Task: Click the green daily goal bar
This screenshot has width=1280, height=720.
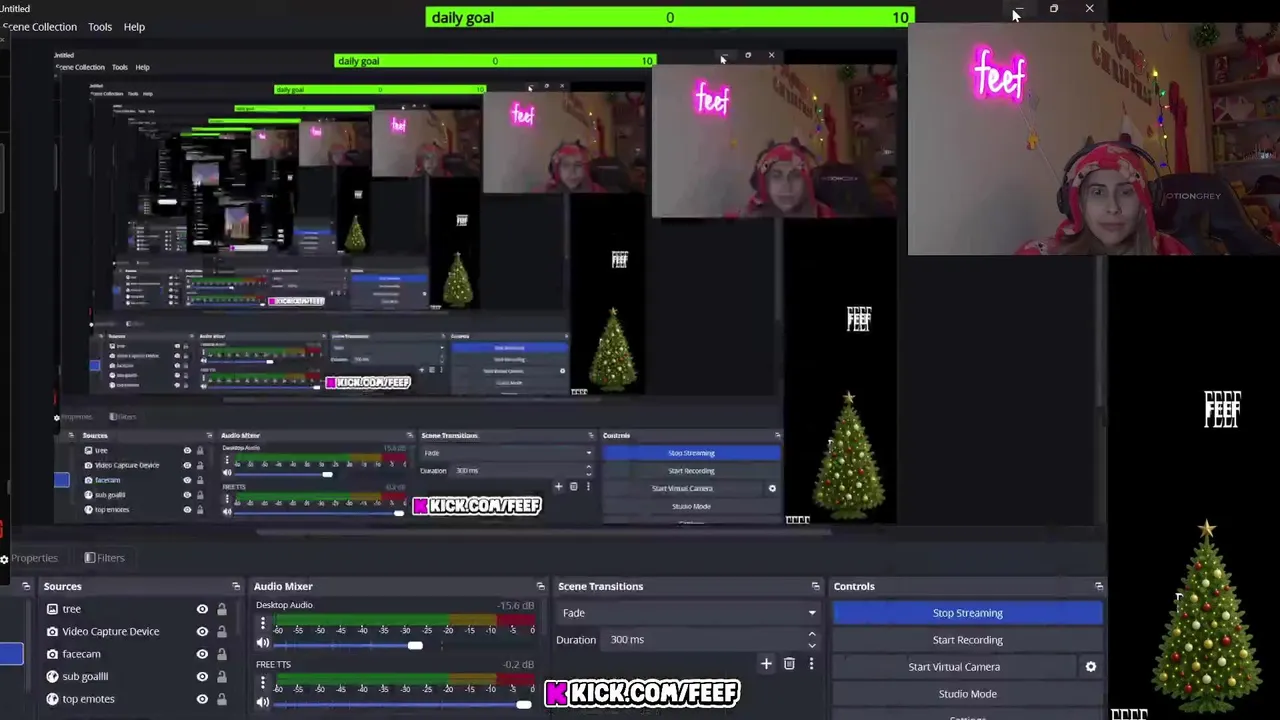Action: pyautogui.click(x=669, y=17)
